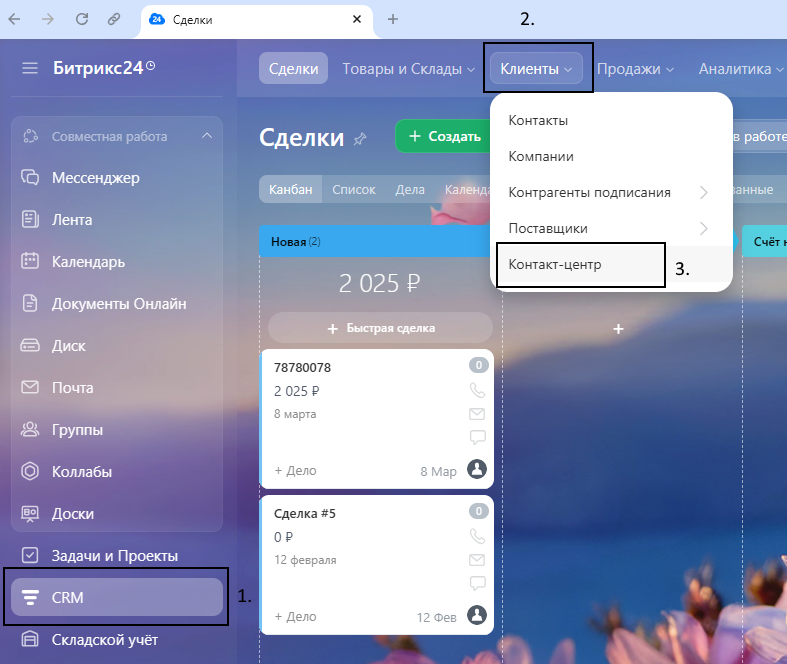Click + Дело on Сделка #5
787x664 pixels.
pyautogui.click(x=296, y=617)
